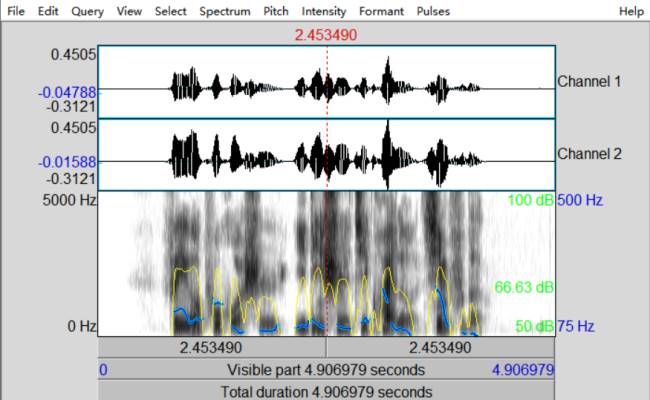Play the left 2.453490 segment bar
This screenshot has width=650, height=400.
click(211, 347)
